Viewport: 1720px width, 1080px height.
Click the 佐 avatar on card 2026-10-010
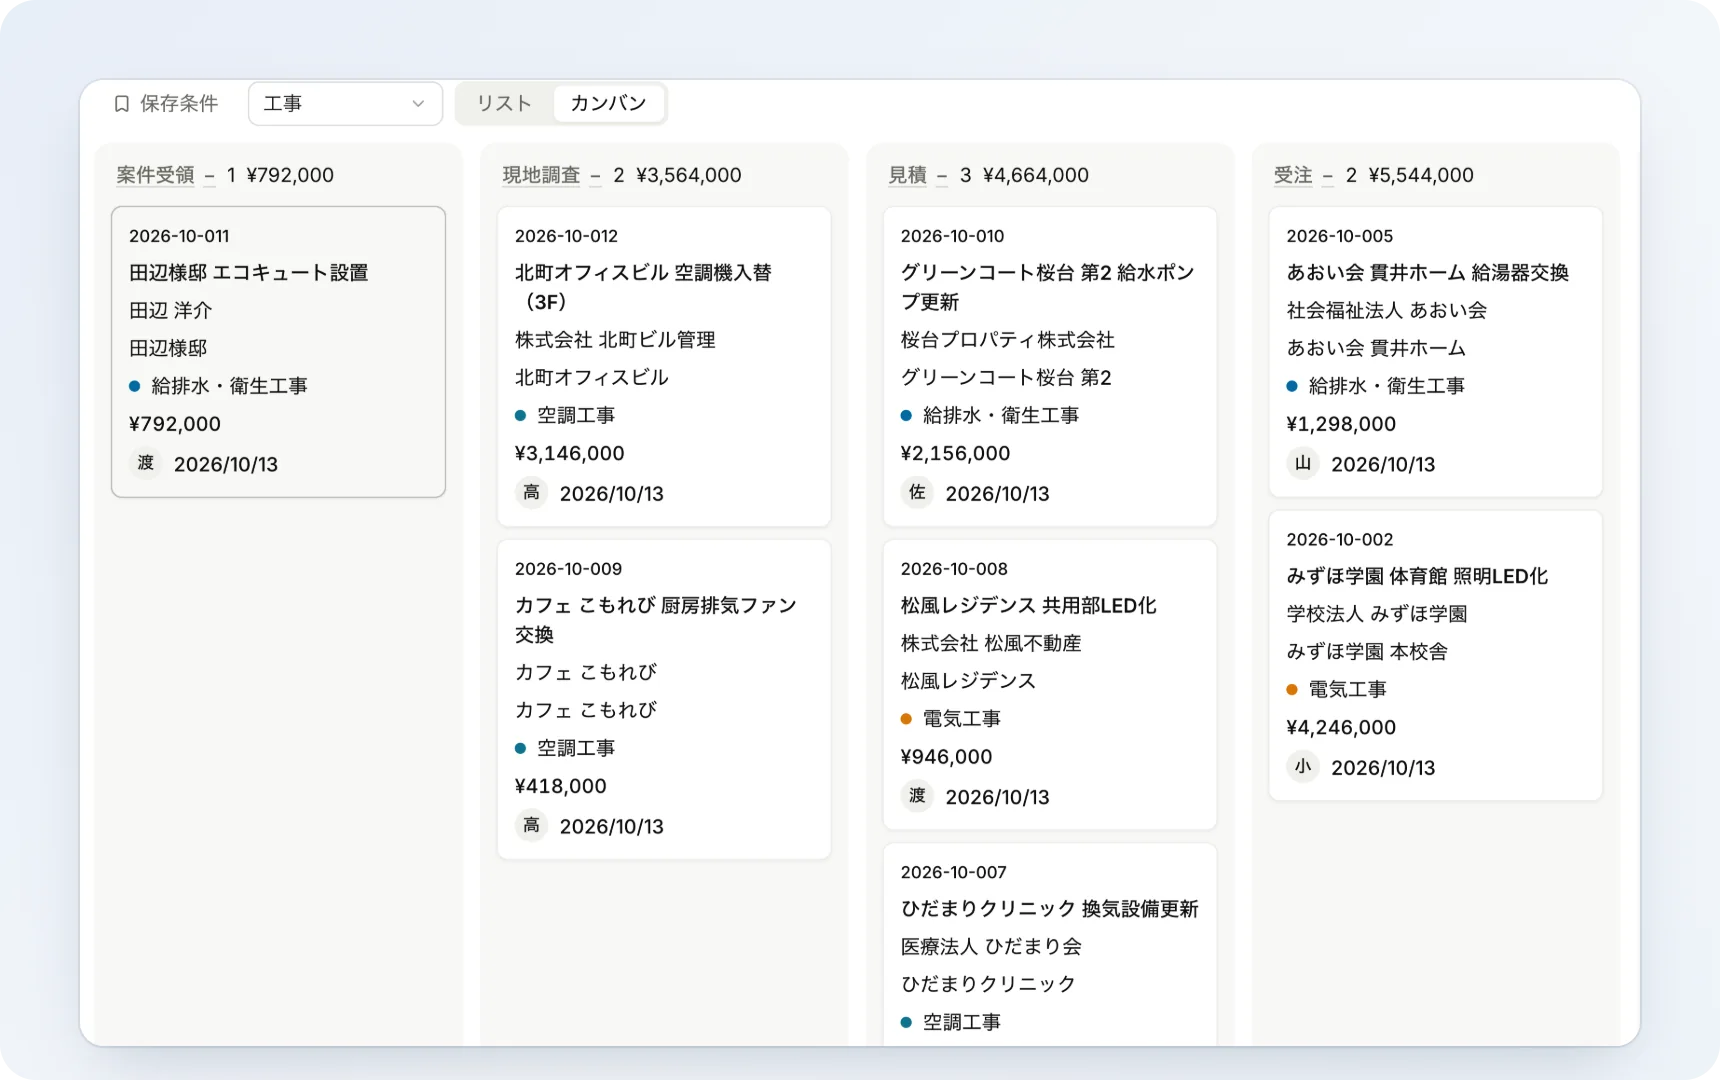coord(917,493)
